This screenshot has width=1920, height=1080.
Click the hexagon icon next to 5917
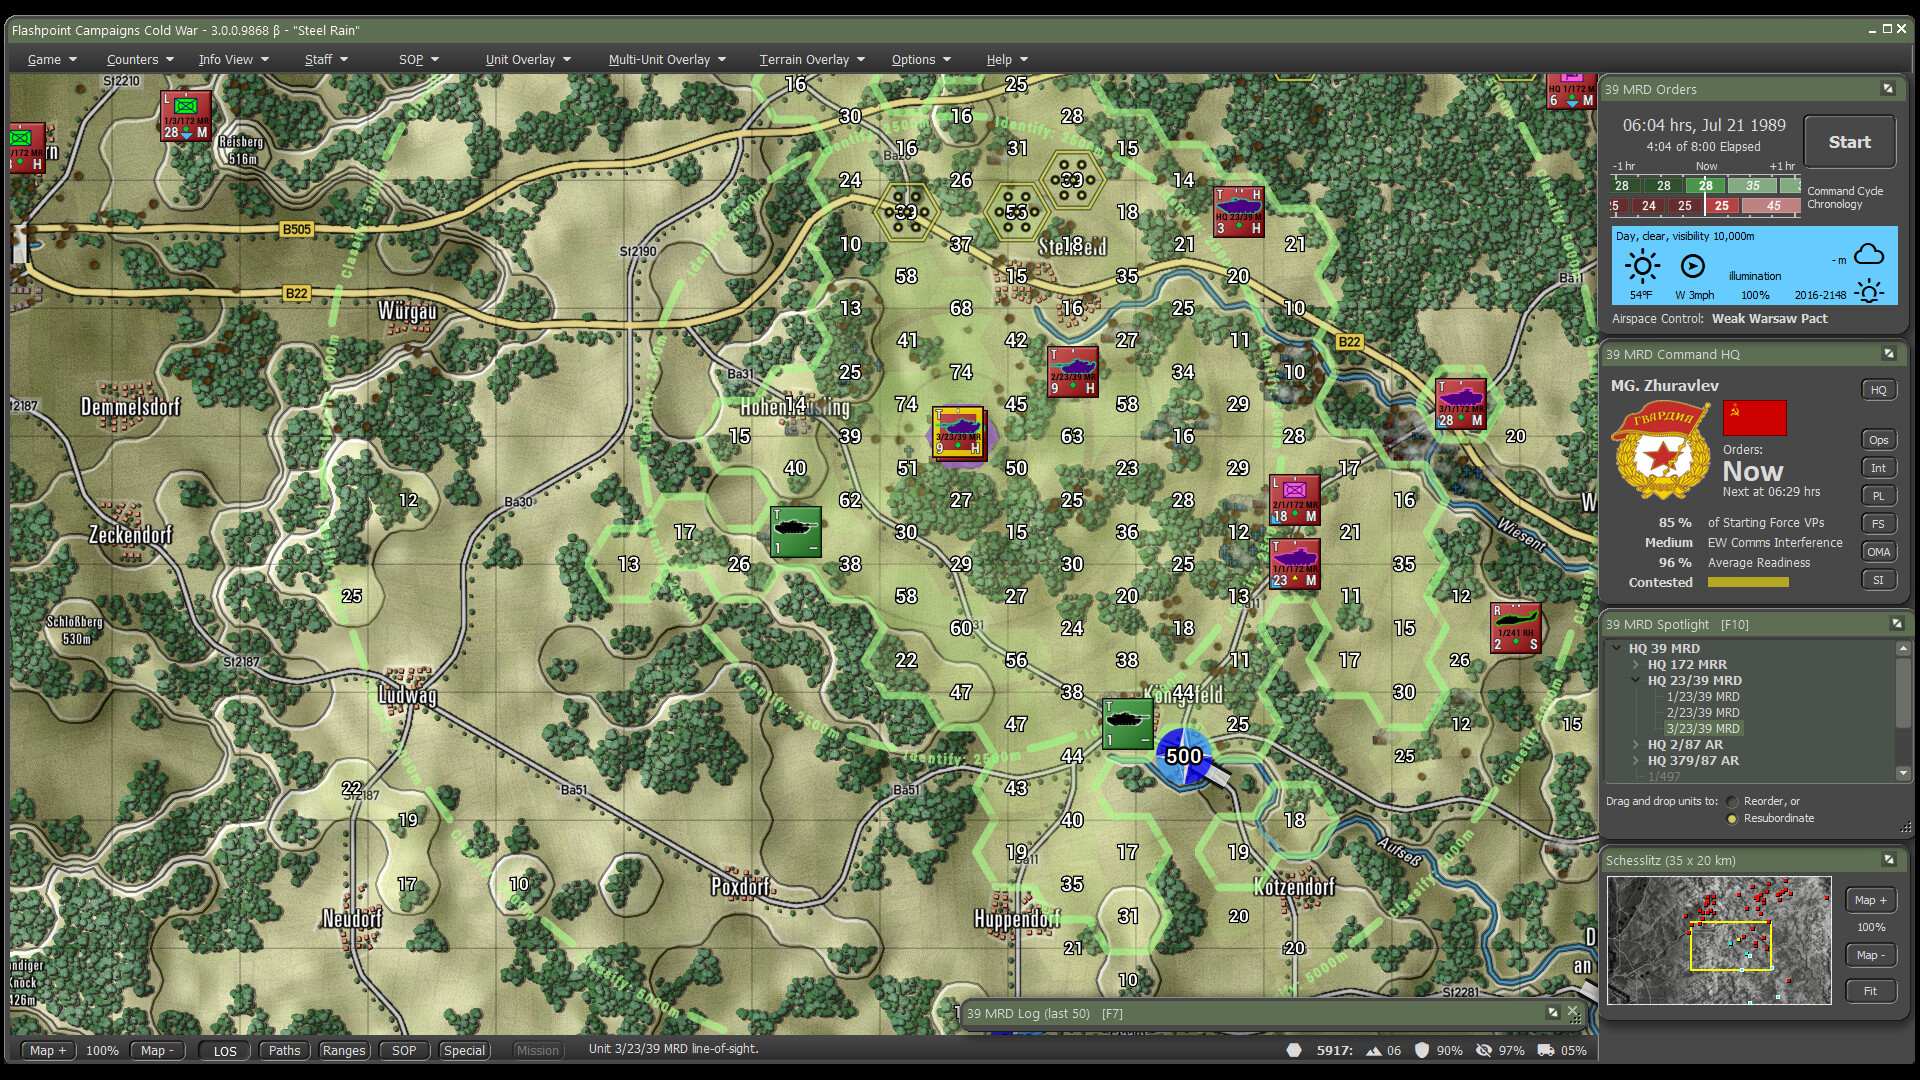tap(1294, 1050)
